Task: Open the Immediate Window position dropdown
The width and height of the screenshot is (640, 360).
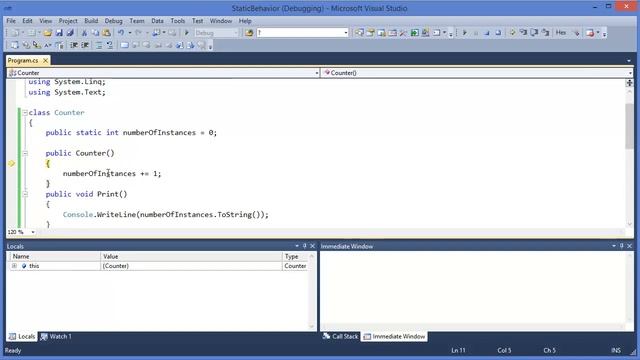Action: [x=614, y=246]
